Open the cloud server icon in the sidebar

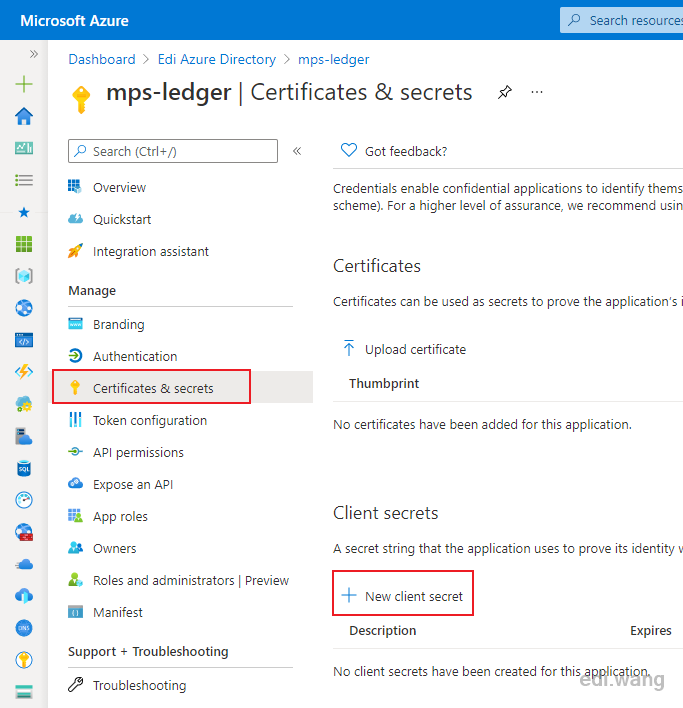24,436
